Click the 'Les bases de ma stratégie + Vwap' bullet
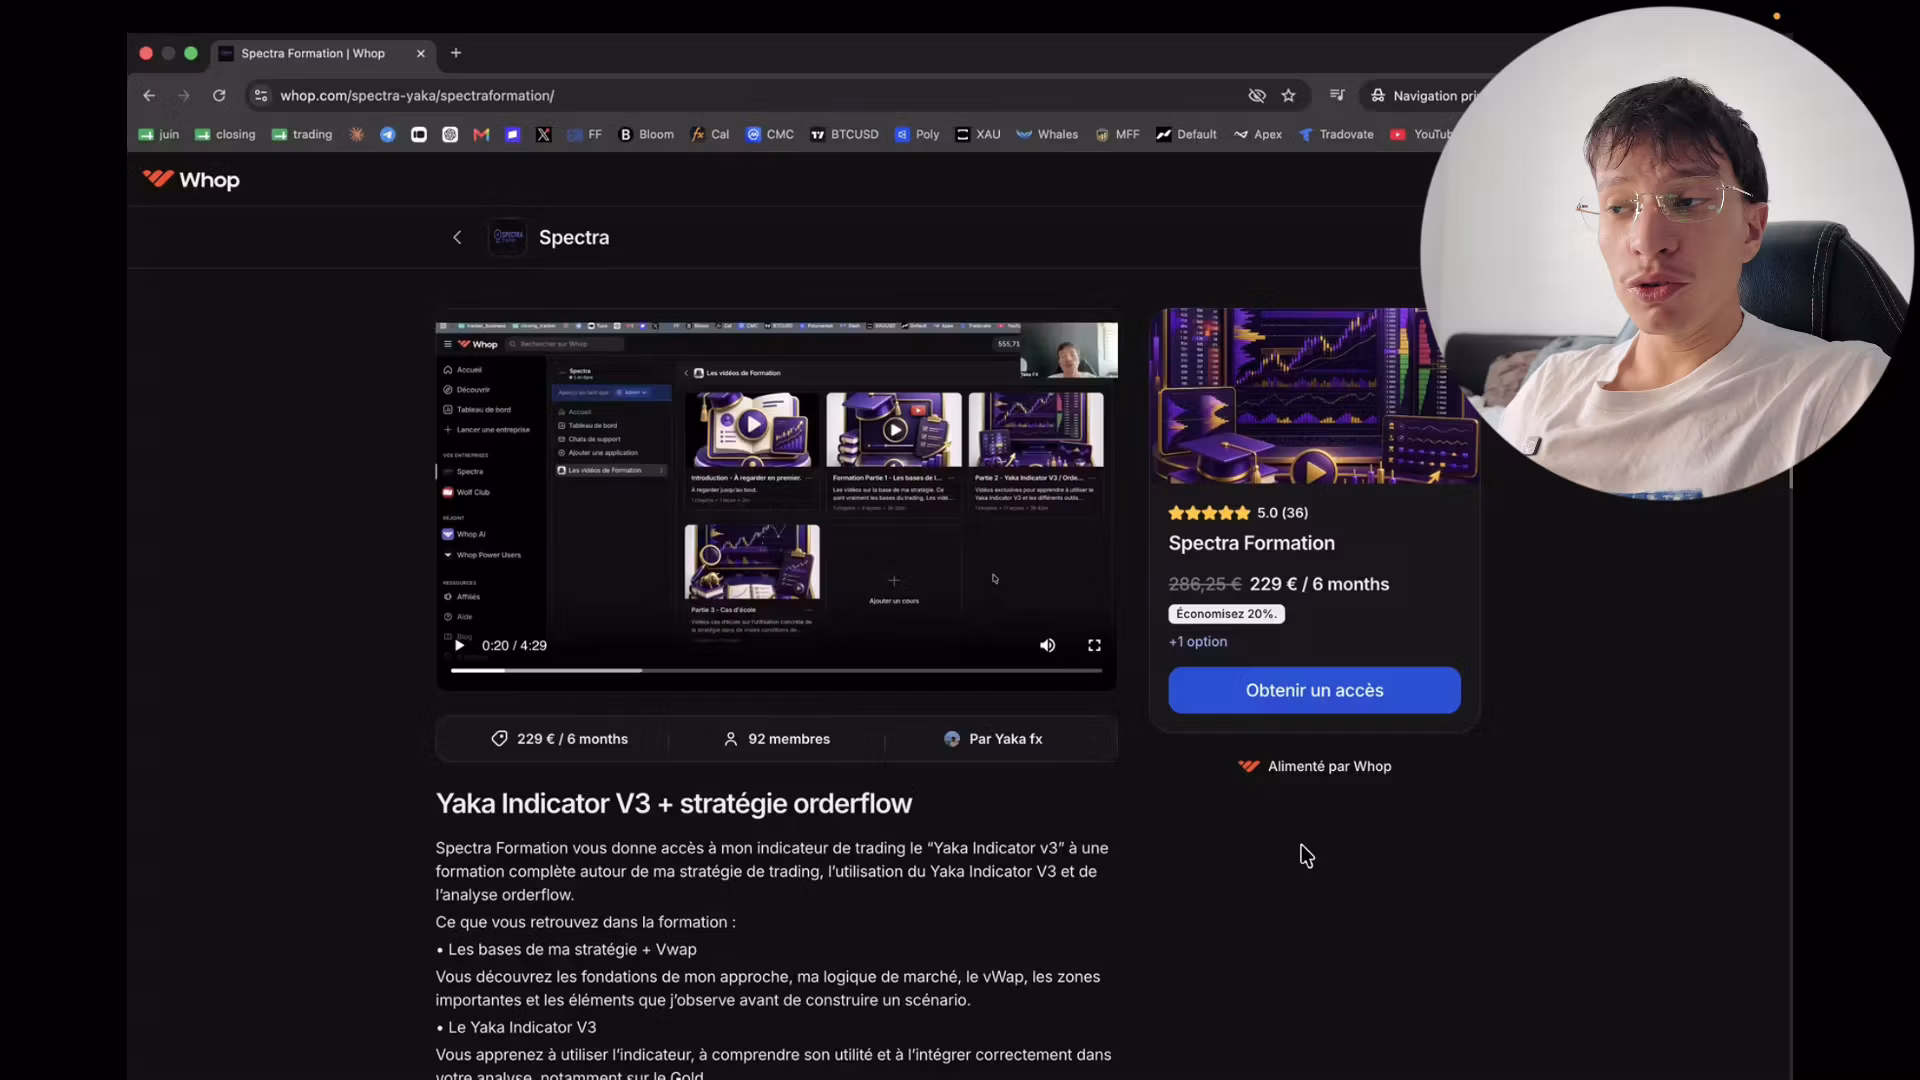Screen dimensions: 1920x1080 [566, 949]
